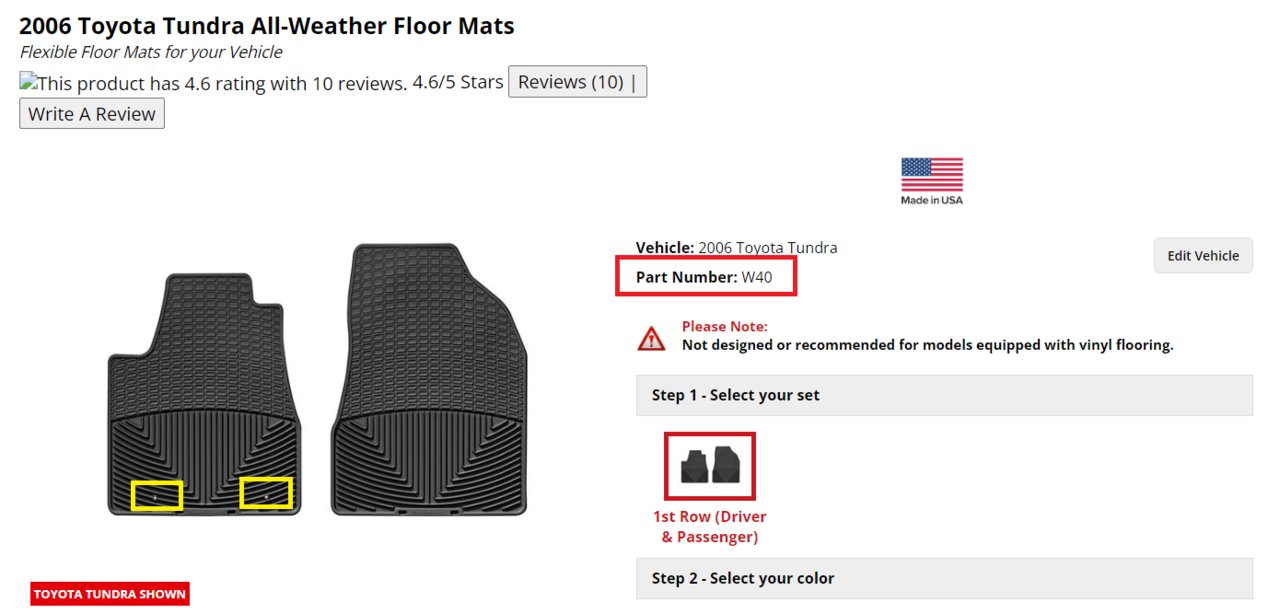This screenshot has width=1280, height=614.
Task: Open the Reviews (10) button
Action: click(577, 82)
